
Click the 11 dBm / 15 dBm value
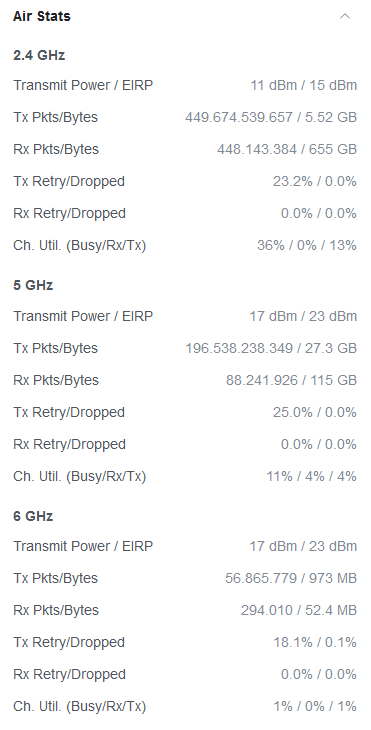304,86
